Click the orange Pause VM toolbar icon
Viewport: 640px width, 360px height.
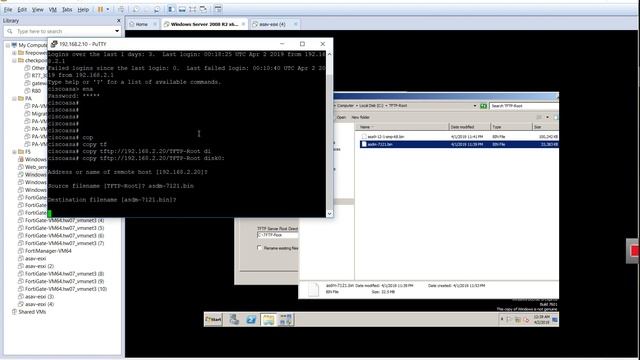tap(100, 9)
